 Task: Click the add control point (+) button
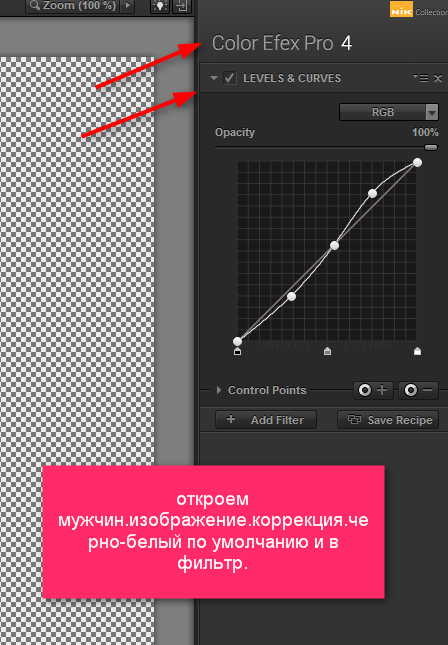[373, 390]
